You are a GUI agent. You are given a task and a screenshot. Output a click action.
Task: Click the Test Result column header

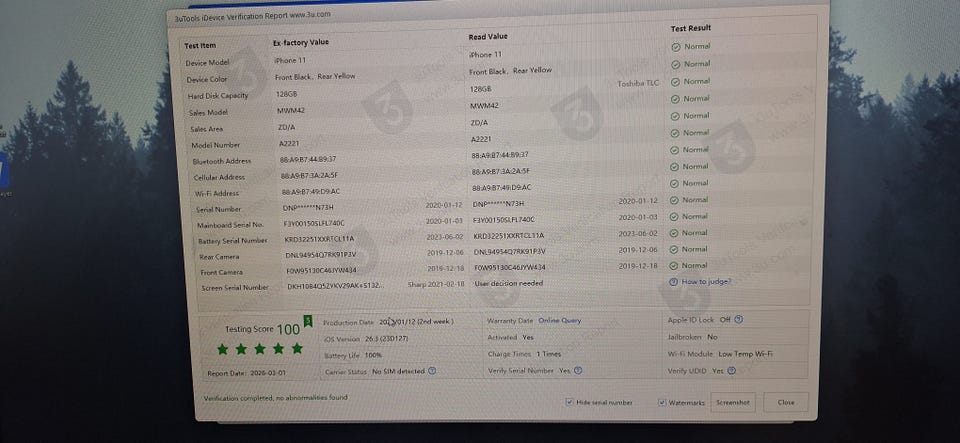(x=691, y=28)
